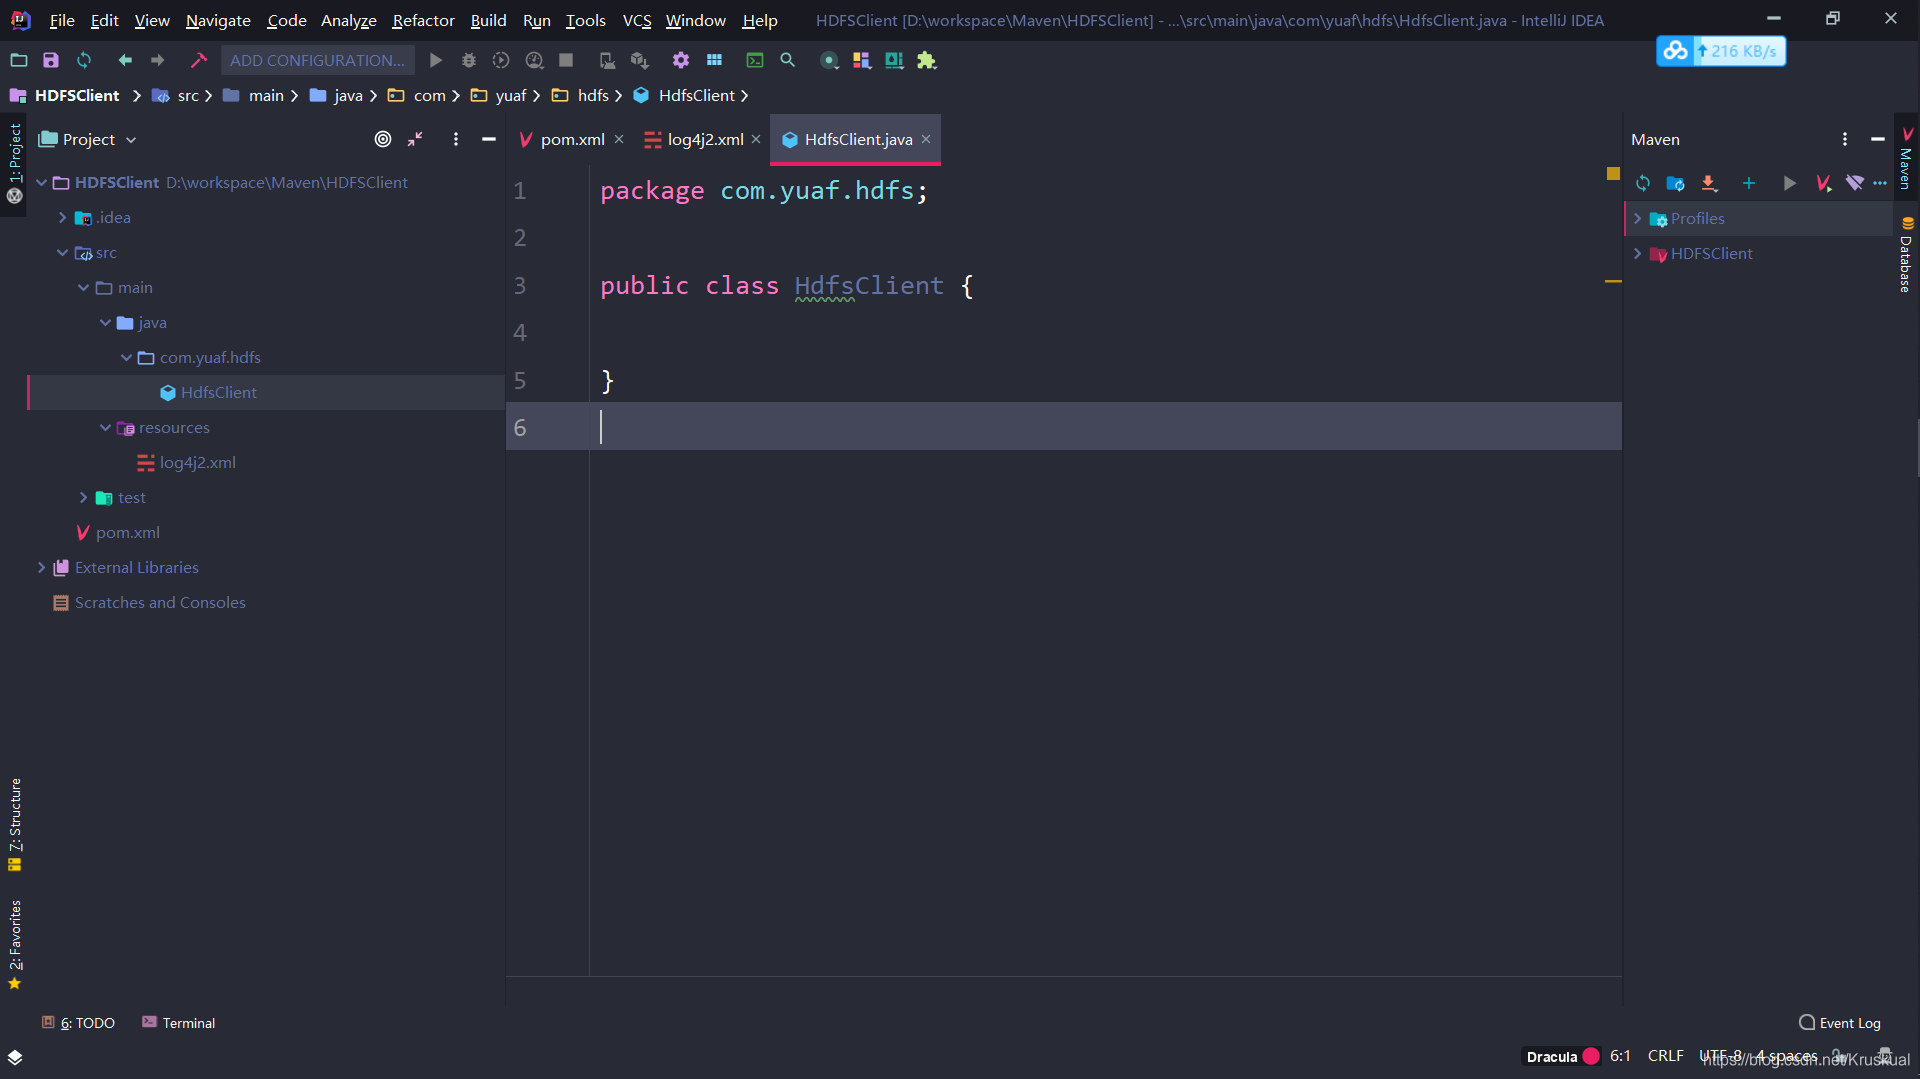Change CRLF line separator setting
1920x1079 pixels.
tap(1665, 1056)
